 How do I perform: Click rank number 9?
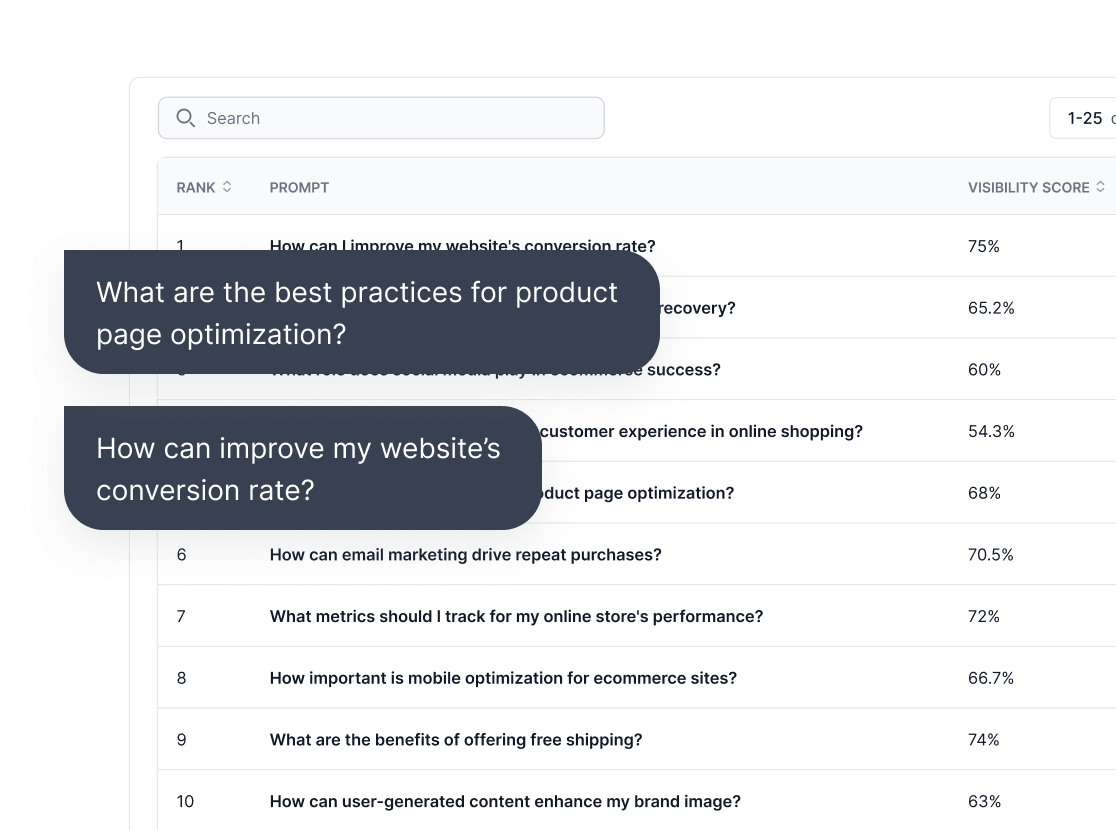coord(181,740)
